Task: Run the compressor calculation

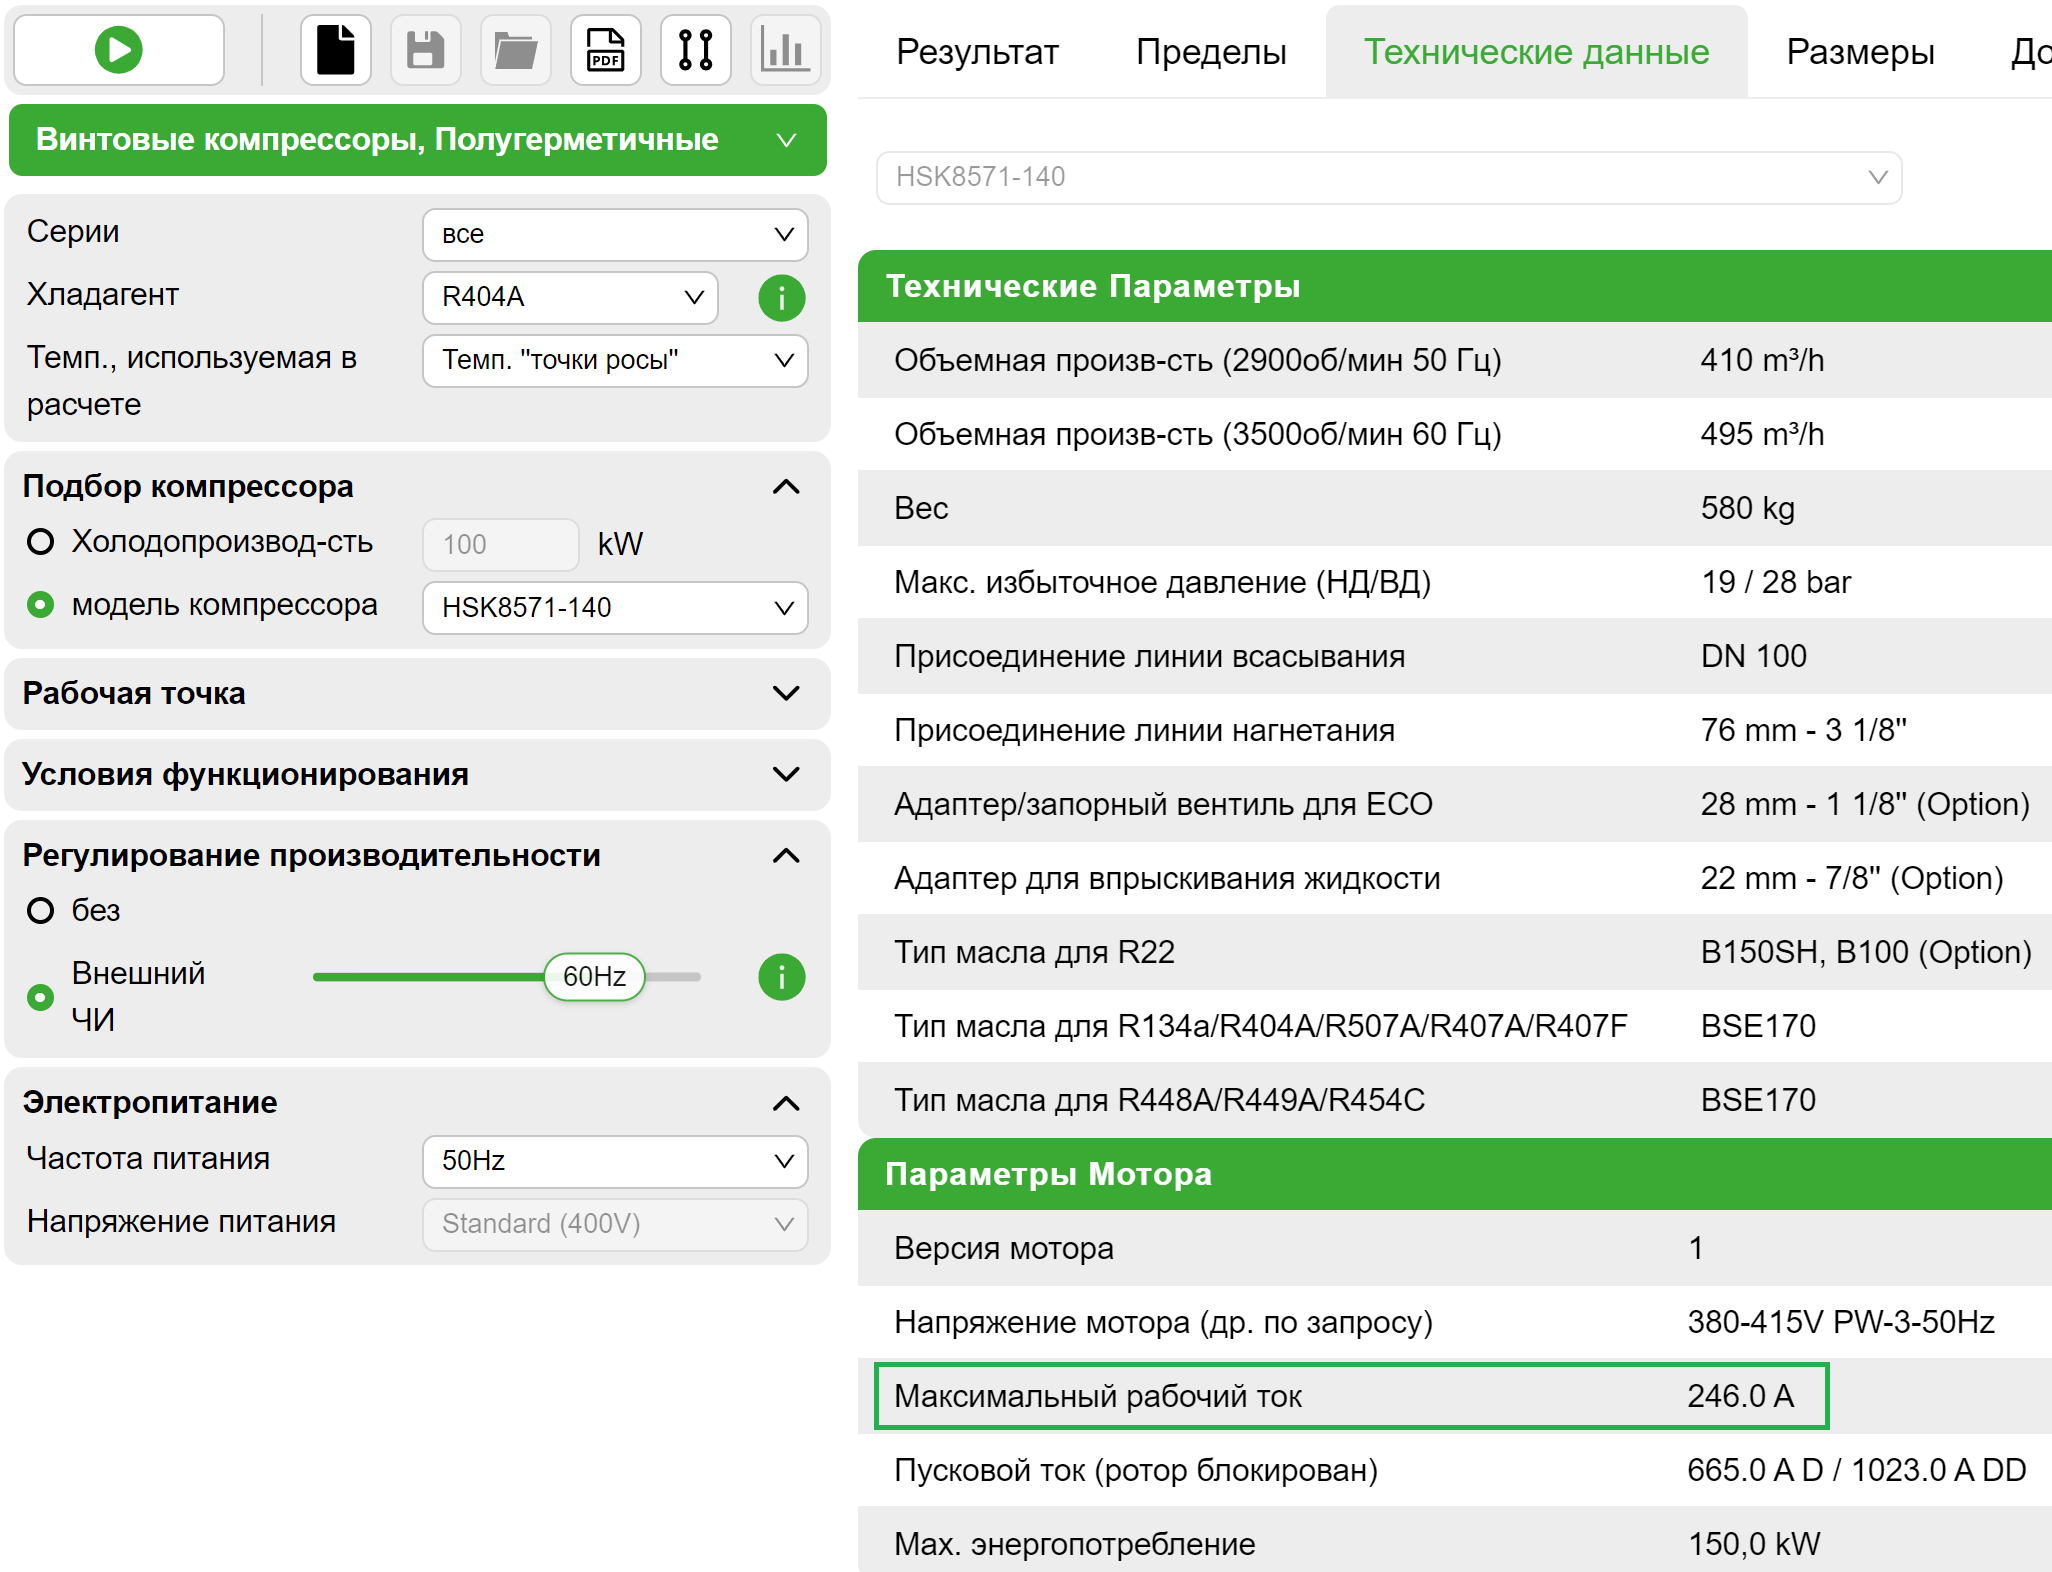Action: point(117,49)
